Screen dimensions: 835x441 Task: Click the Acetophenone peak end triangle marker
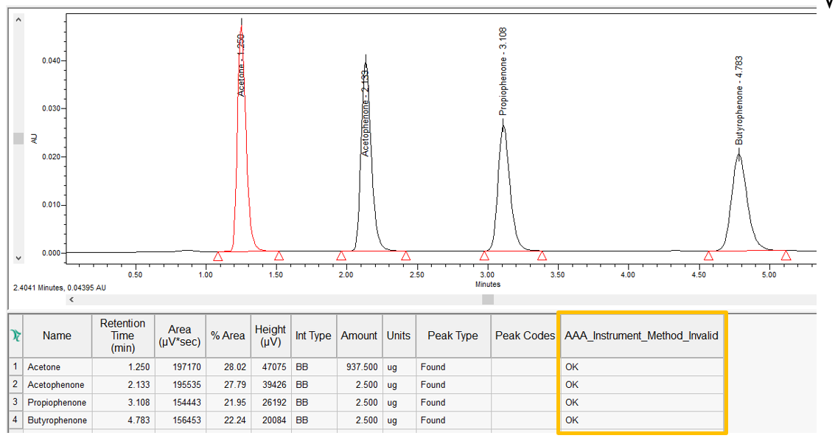tap(406, 257)
